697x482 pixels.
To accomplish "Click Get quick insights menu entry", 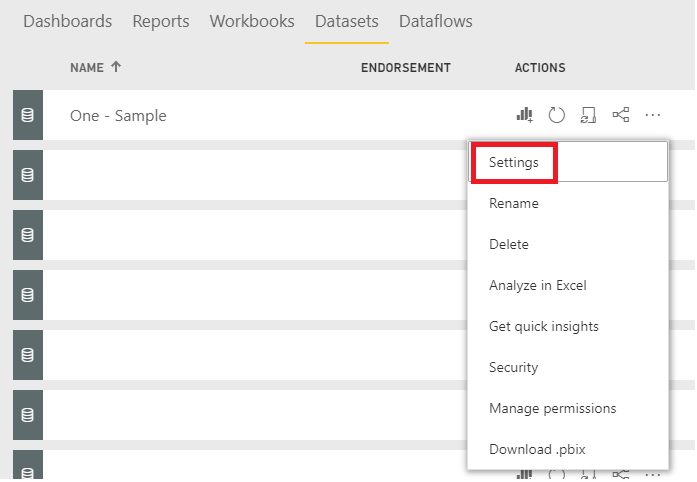I will pos(544,326).
